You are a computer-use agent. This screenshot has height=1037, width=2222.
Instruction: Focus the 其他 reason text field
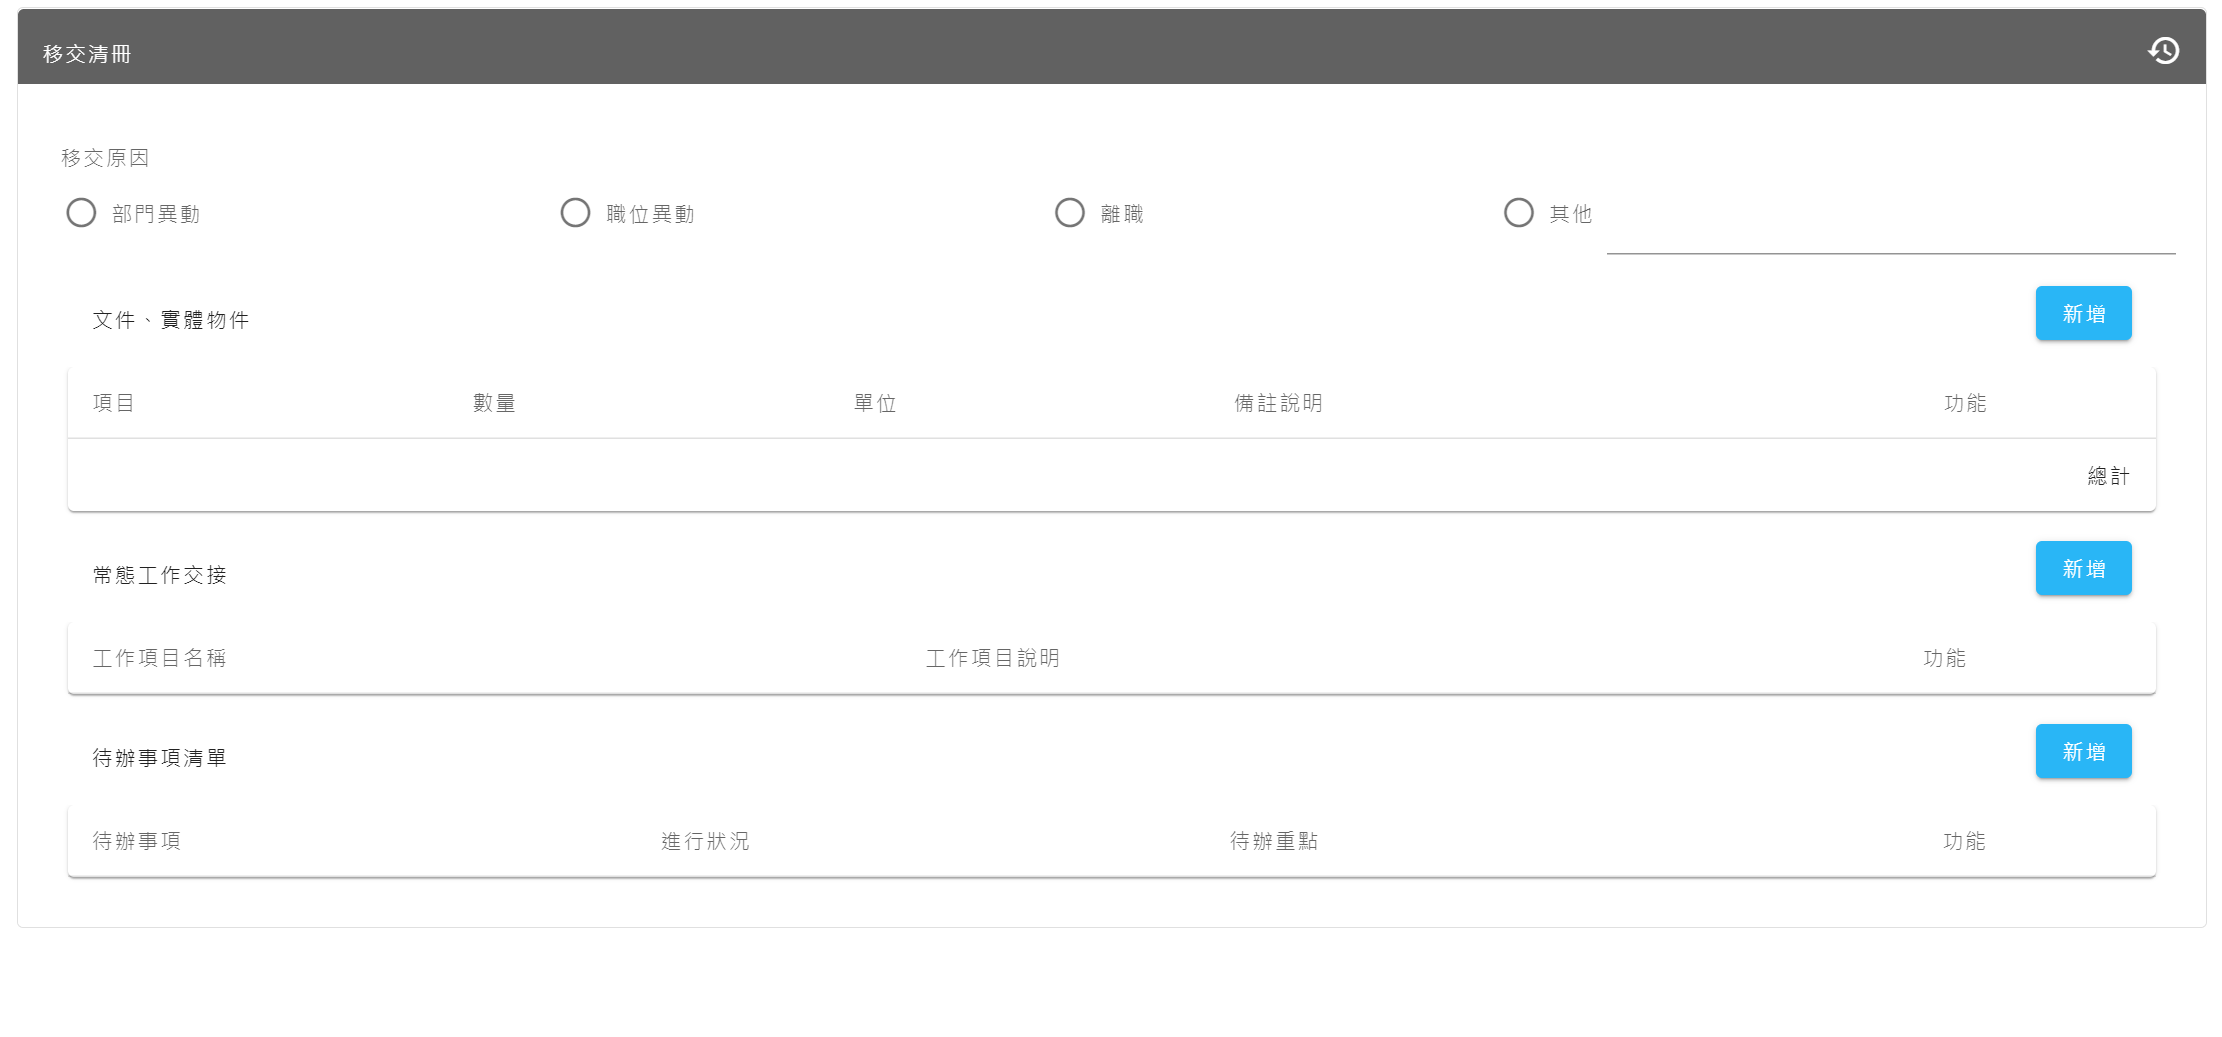click(1890, 232)
